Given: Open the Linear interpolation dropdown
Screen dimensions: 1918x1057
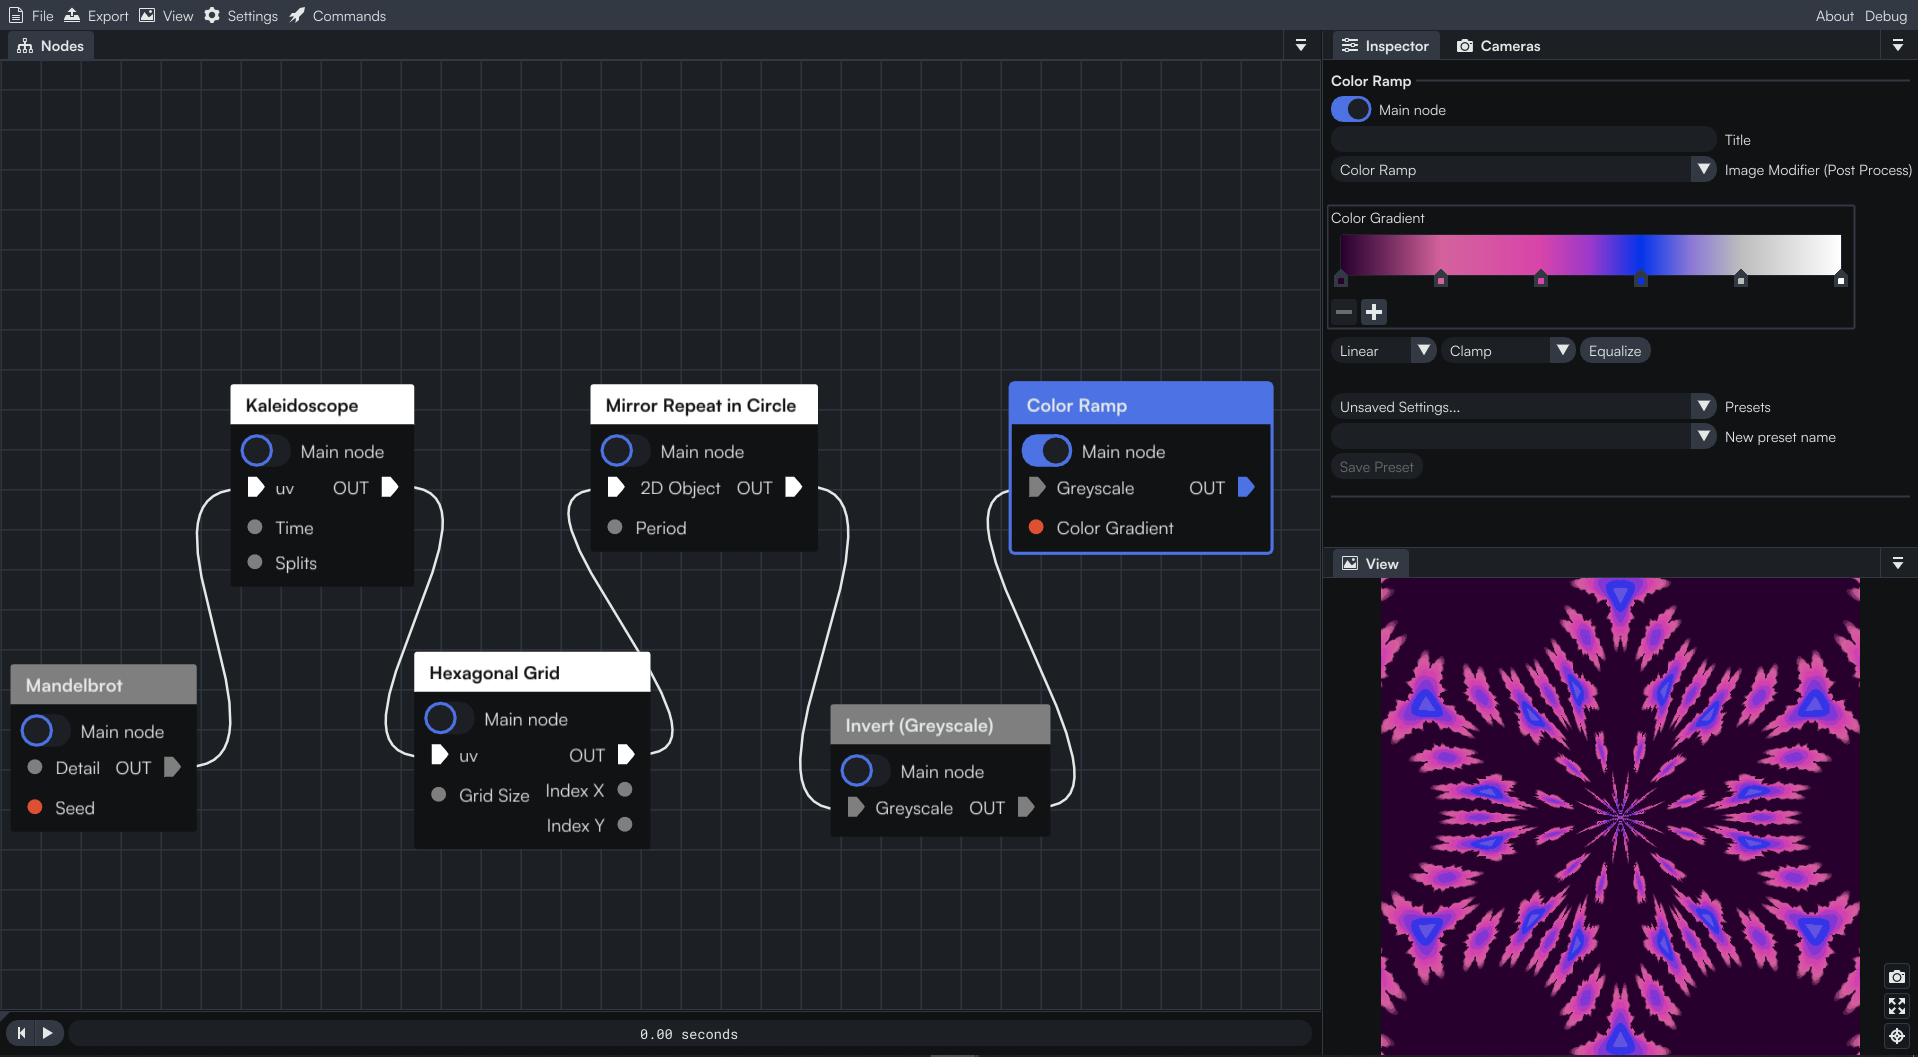Looking at the screenshot, I should click(1384, 351).
